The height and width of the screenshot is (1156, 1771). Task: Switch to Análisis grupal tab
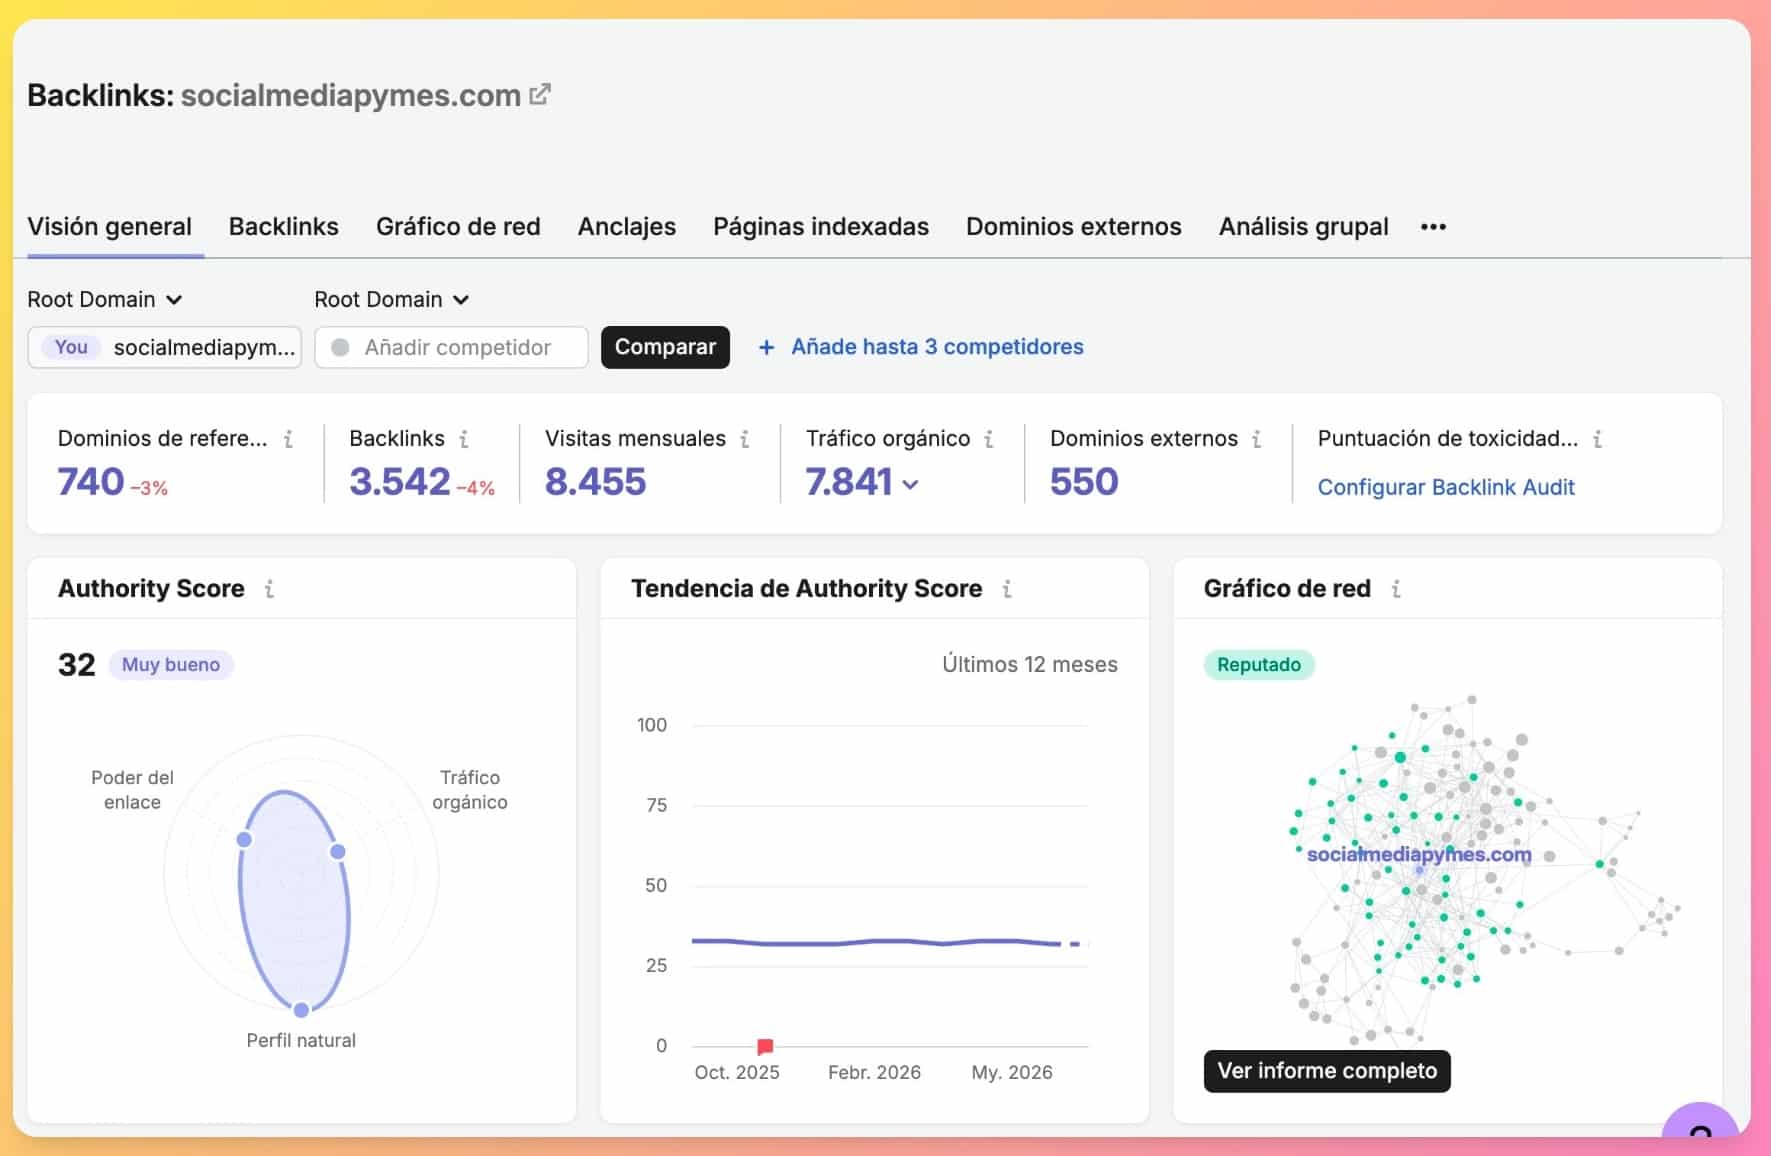point(1304,226)
